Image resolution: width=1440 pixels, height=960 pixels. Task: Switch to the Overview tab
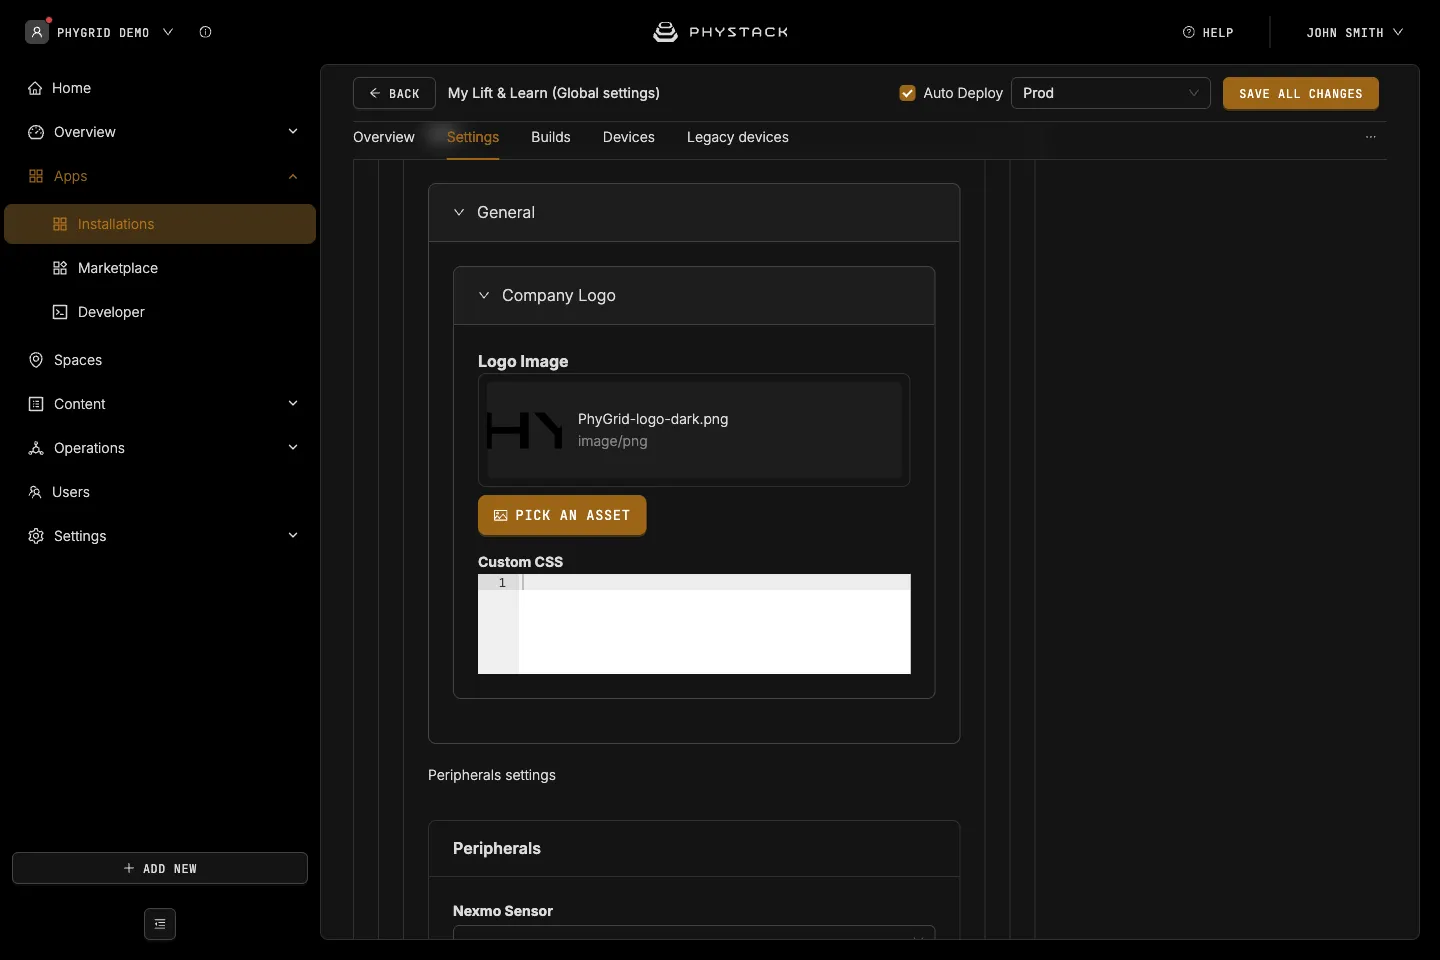pyautogui.click(x=384, y=137)
